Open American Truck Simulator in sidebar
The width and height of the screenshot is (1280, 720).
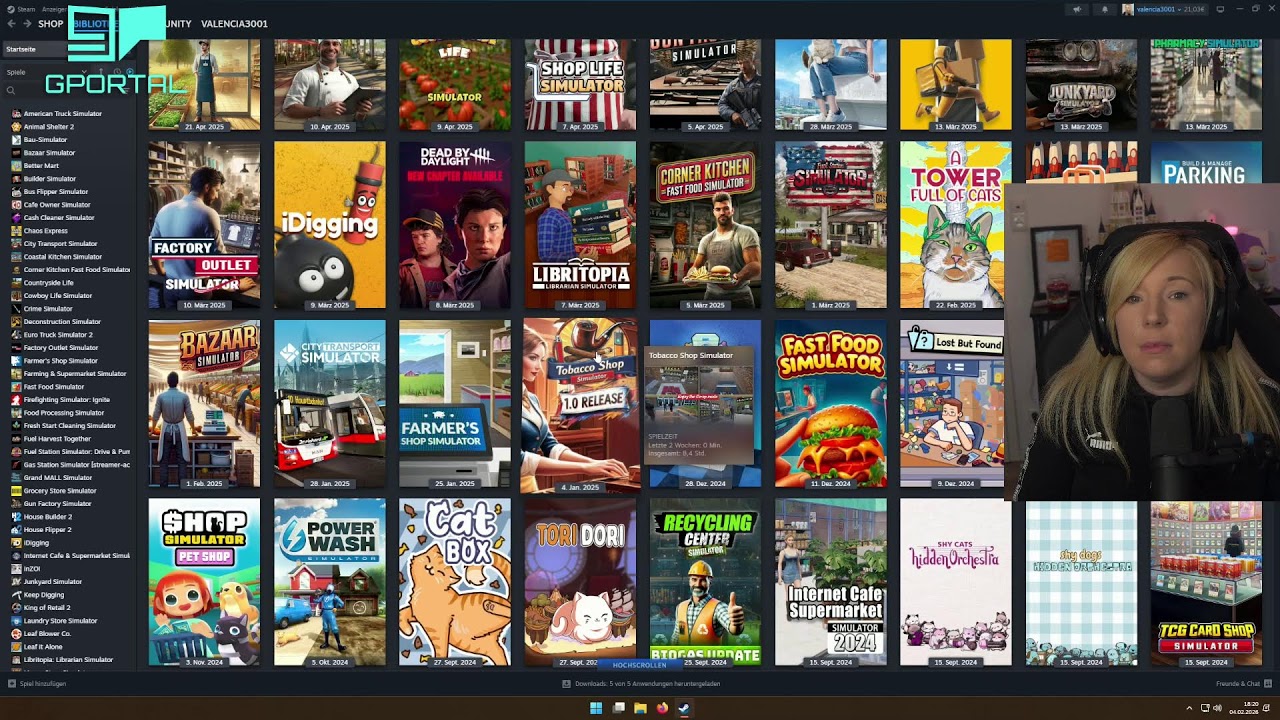(x=63, y=114)
